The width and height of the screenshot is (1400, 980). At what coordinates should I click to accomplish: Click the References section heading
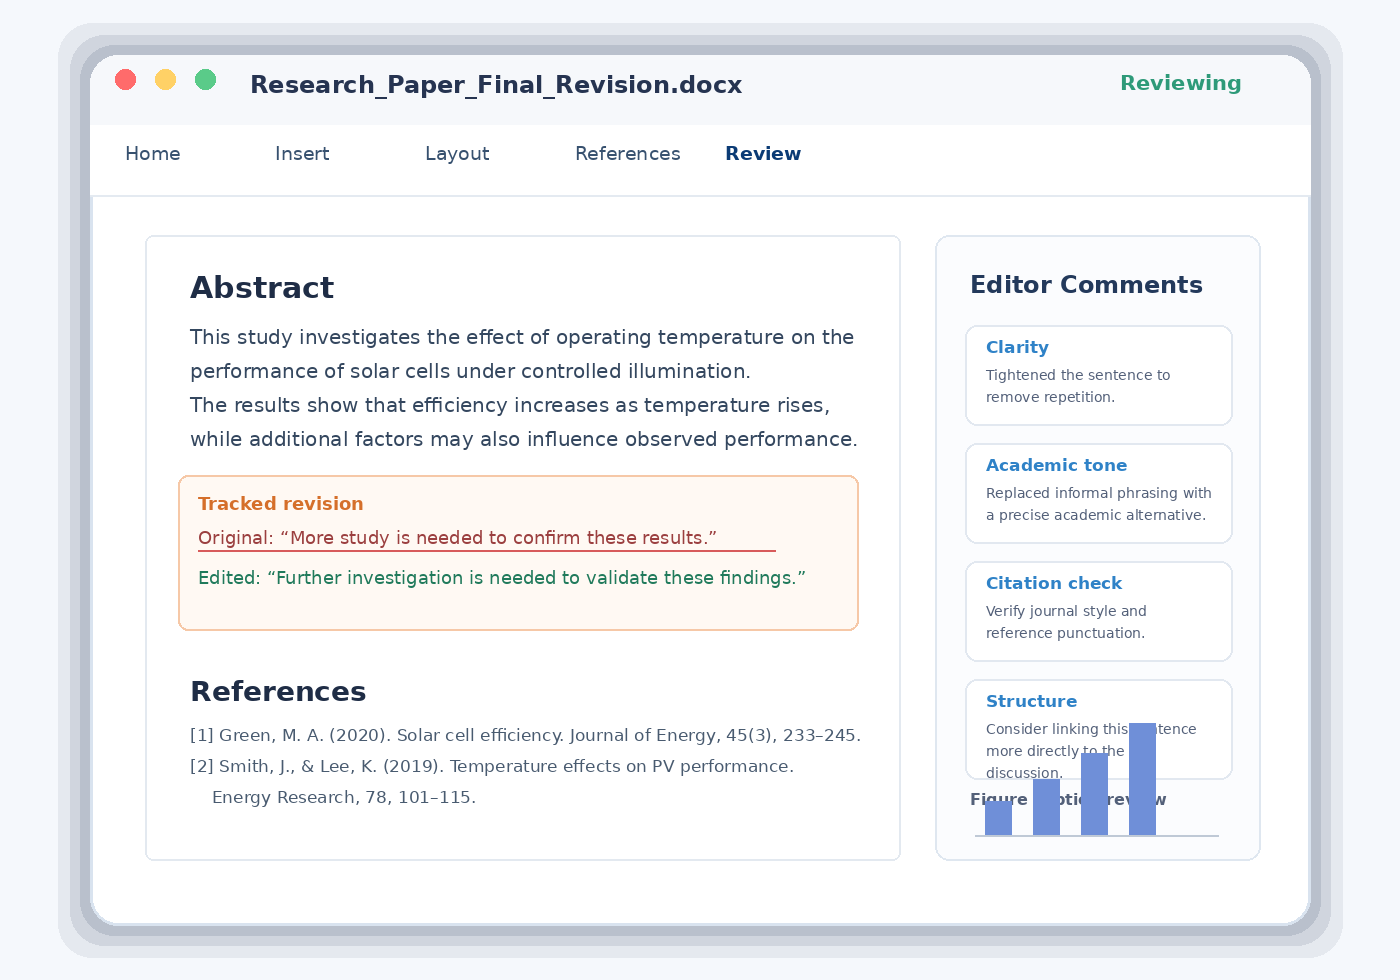[x=278, y=692]
